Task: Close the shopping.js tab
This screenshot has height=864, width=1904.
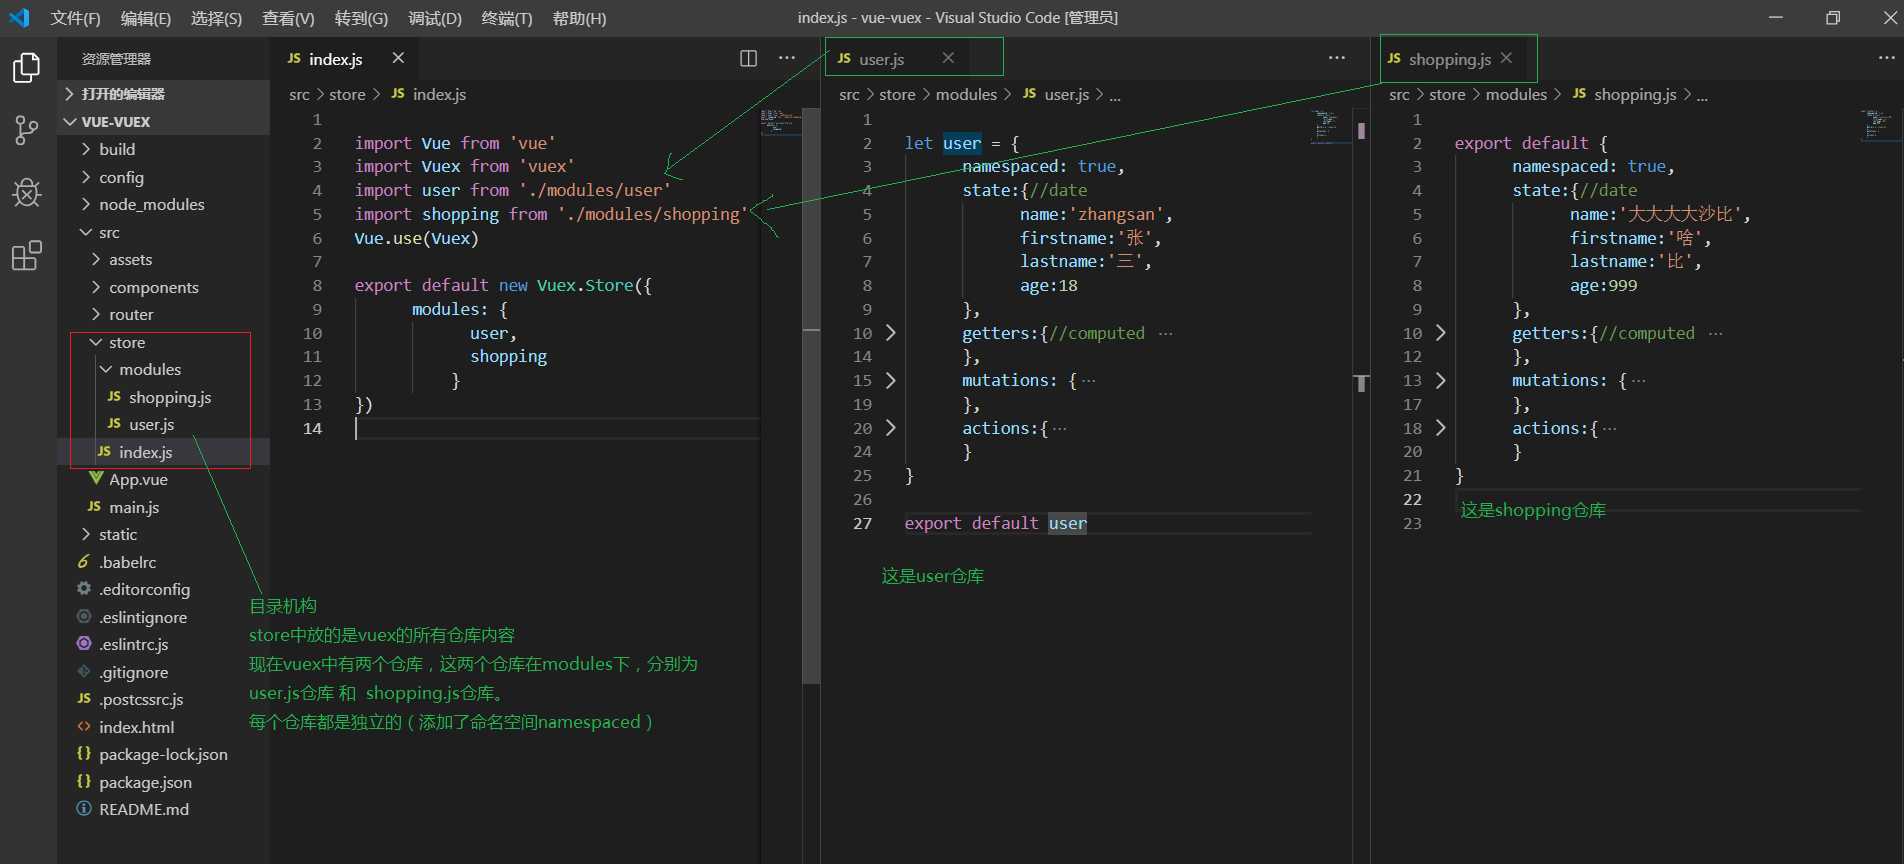Action: pos(1506,58)
